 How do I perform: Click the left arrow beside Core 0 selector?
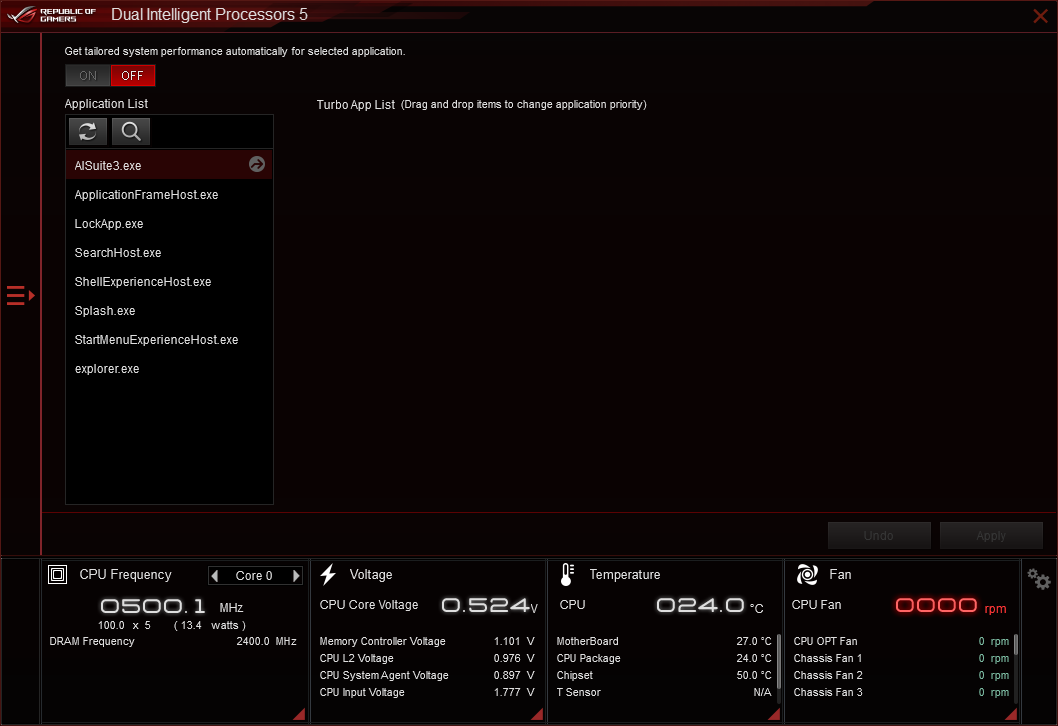click(x=215, y=575)
